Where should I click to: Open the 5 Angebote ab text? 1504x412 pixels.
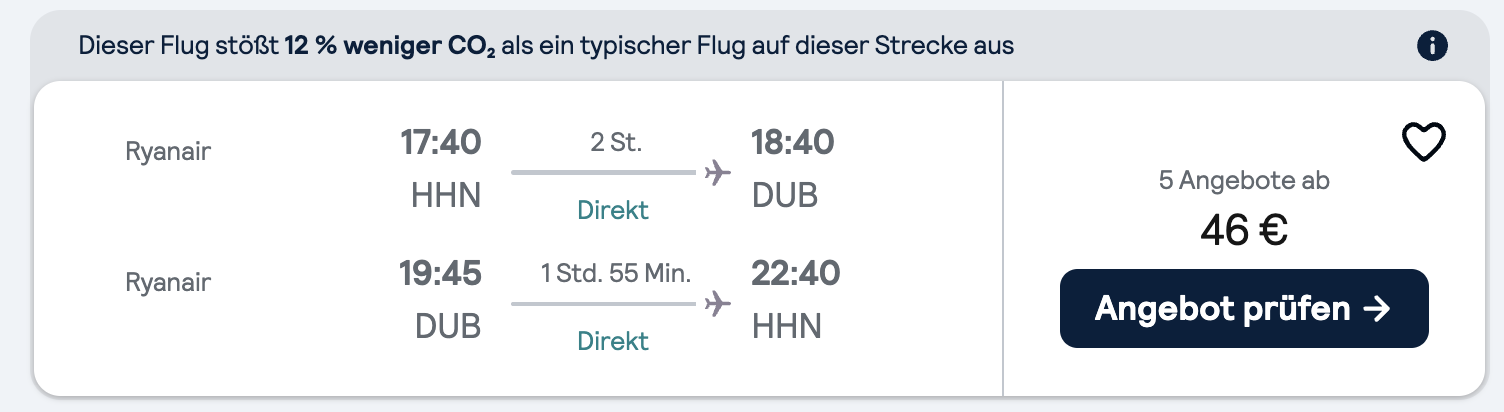point(1244,181)
